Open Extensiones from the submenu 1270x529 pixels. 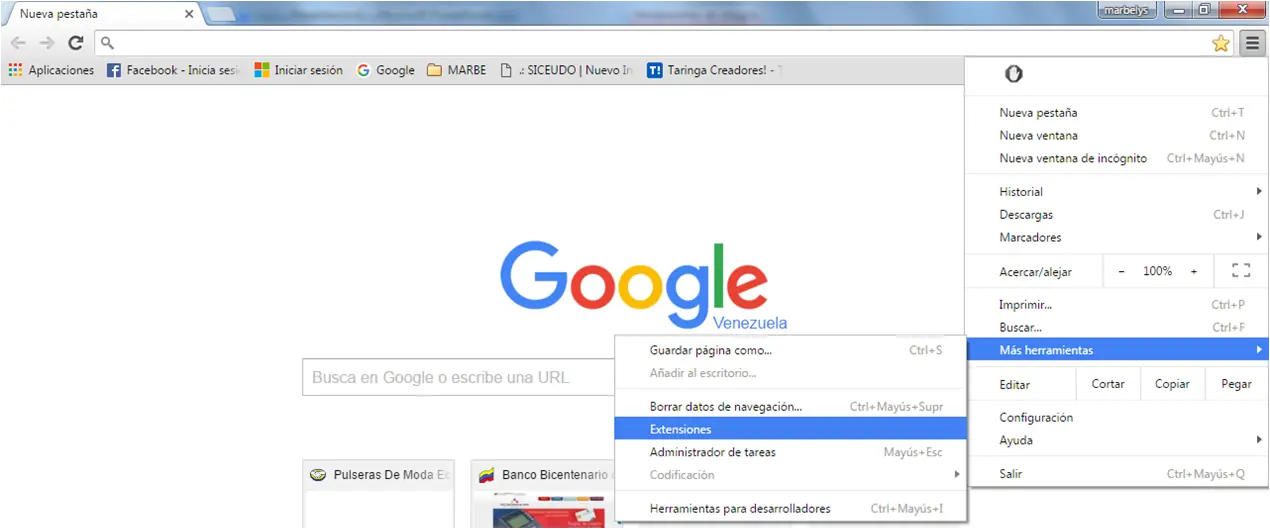point(791,429)
